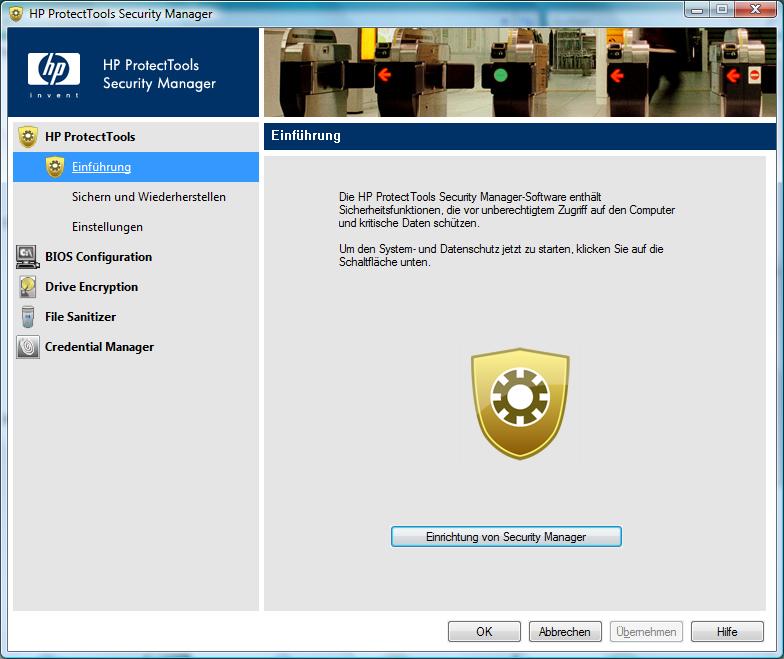Close the Security Manager window
Screen dimensions: 784x659
coord(756,10)
